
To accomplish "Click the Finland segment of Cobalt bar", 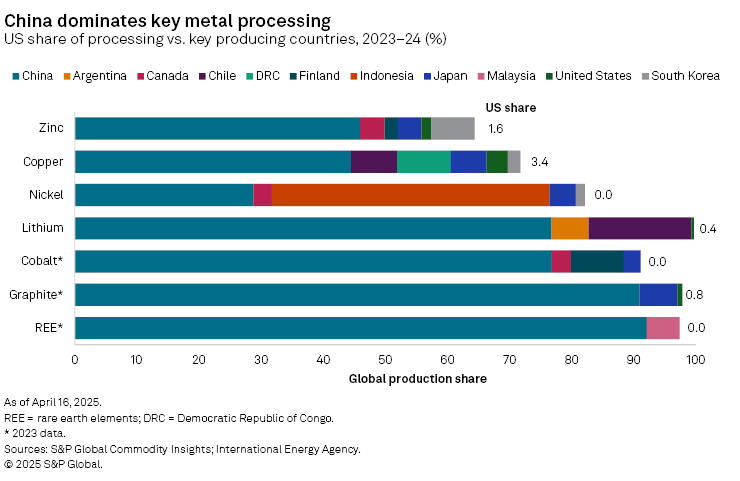I will tap(597, 261).
